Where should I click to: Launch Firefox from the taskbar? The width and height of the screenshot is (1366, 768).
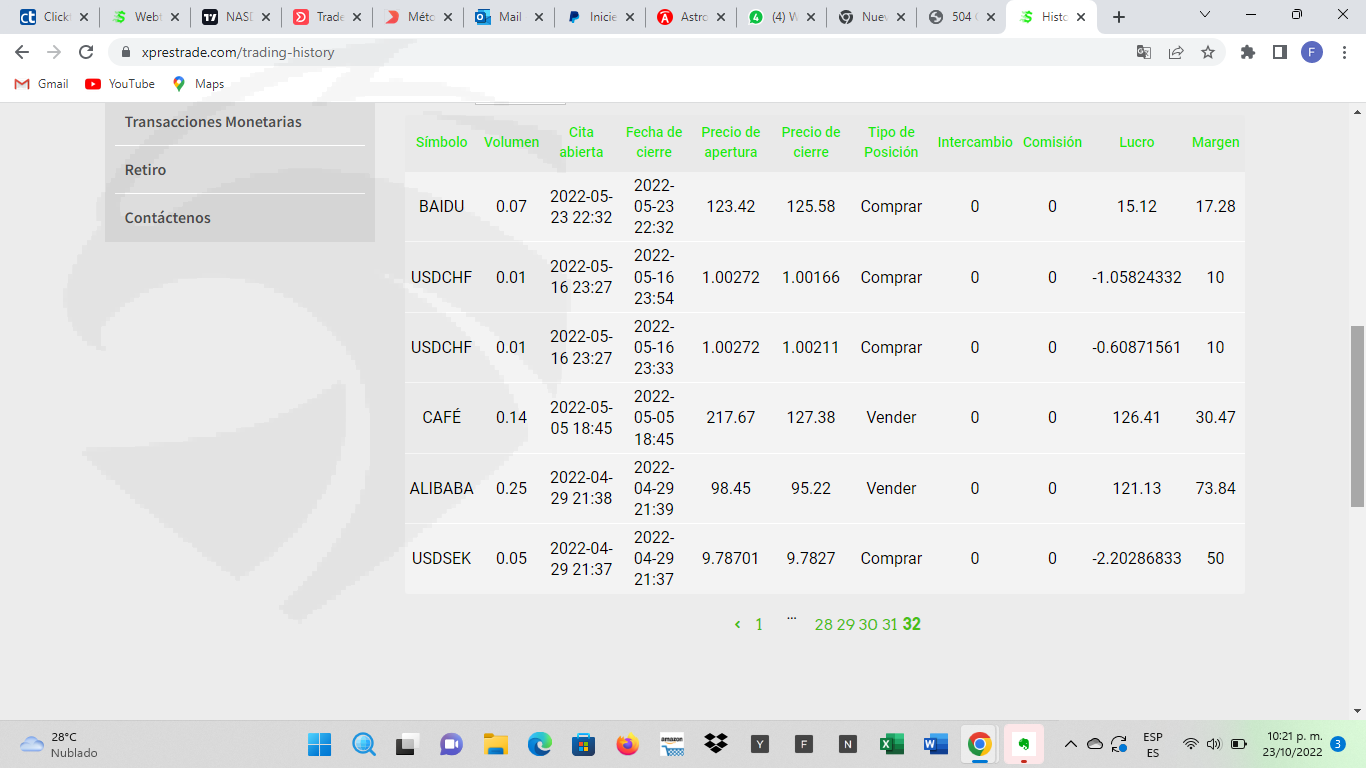point(628,744)
